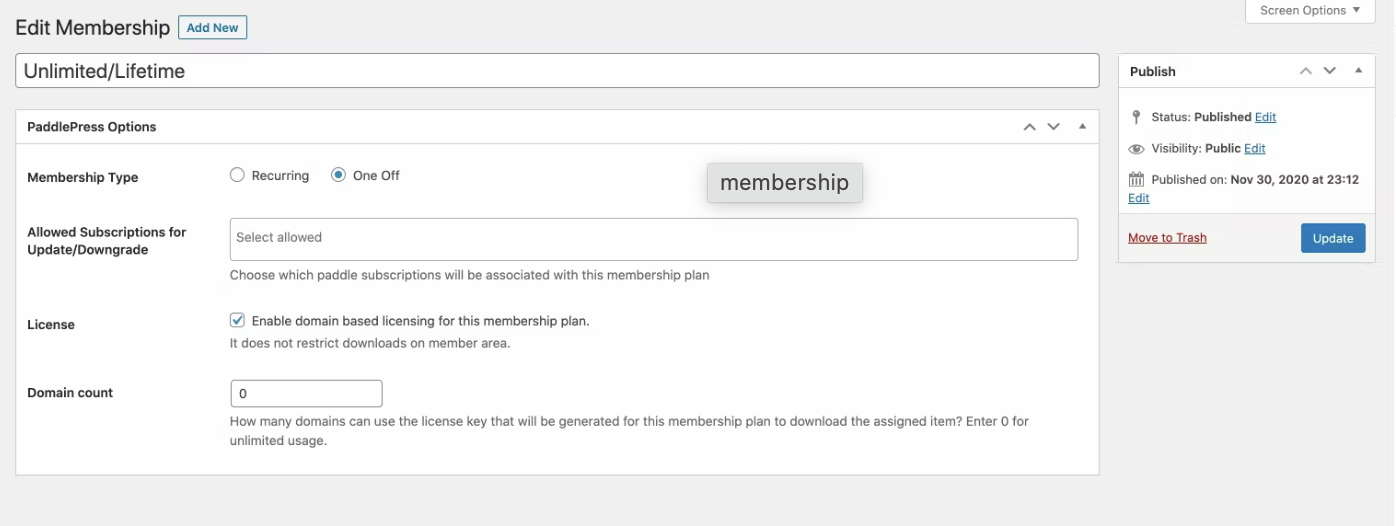1396x526 pixels.
Task: Click the published date calendar icon
Action: [1136, 180]
